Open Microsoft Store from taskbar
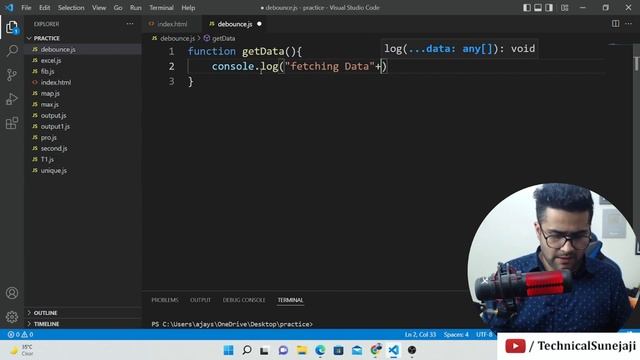640x360 pixels. (338, 350)
